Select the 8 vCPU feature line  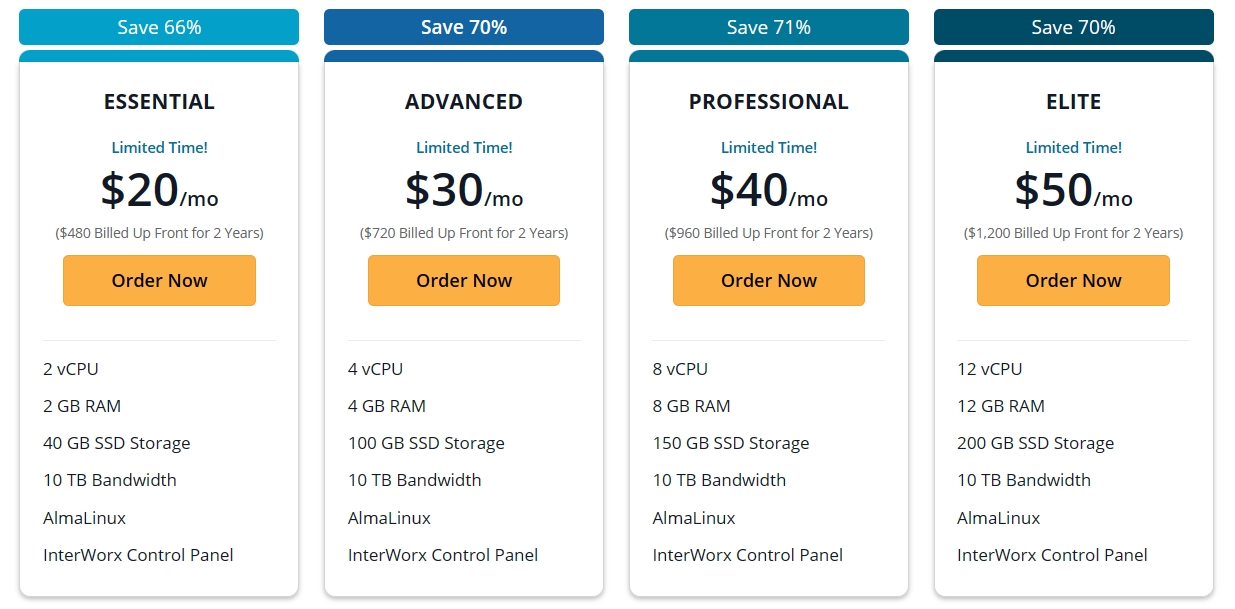[x=680, y=369]
